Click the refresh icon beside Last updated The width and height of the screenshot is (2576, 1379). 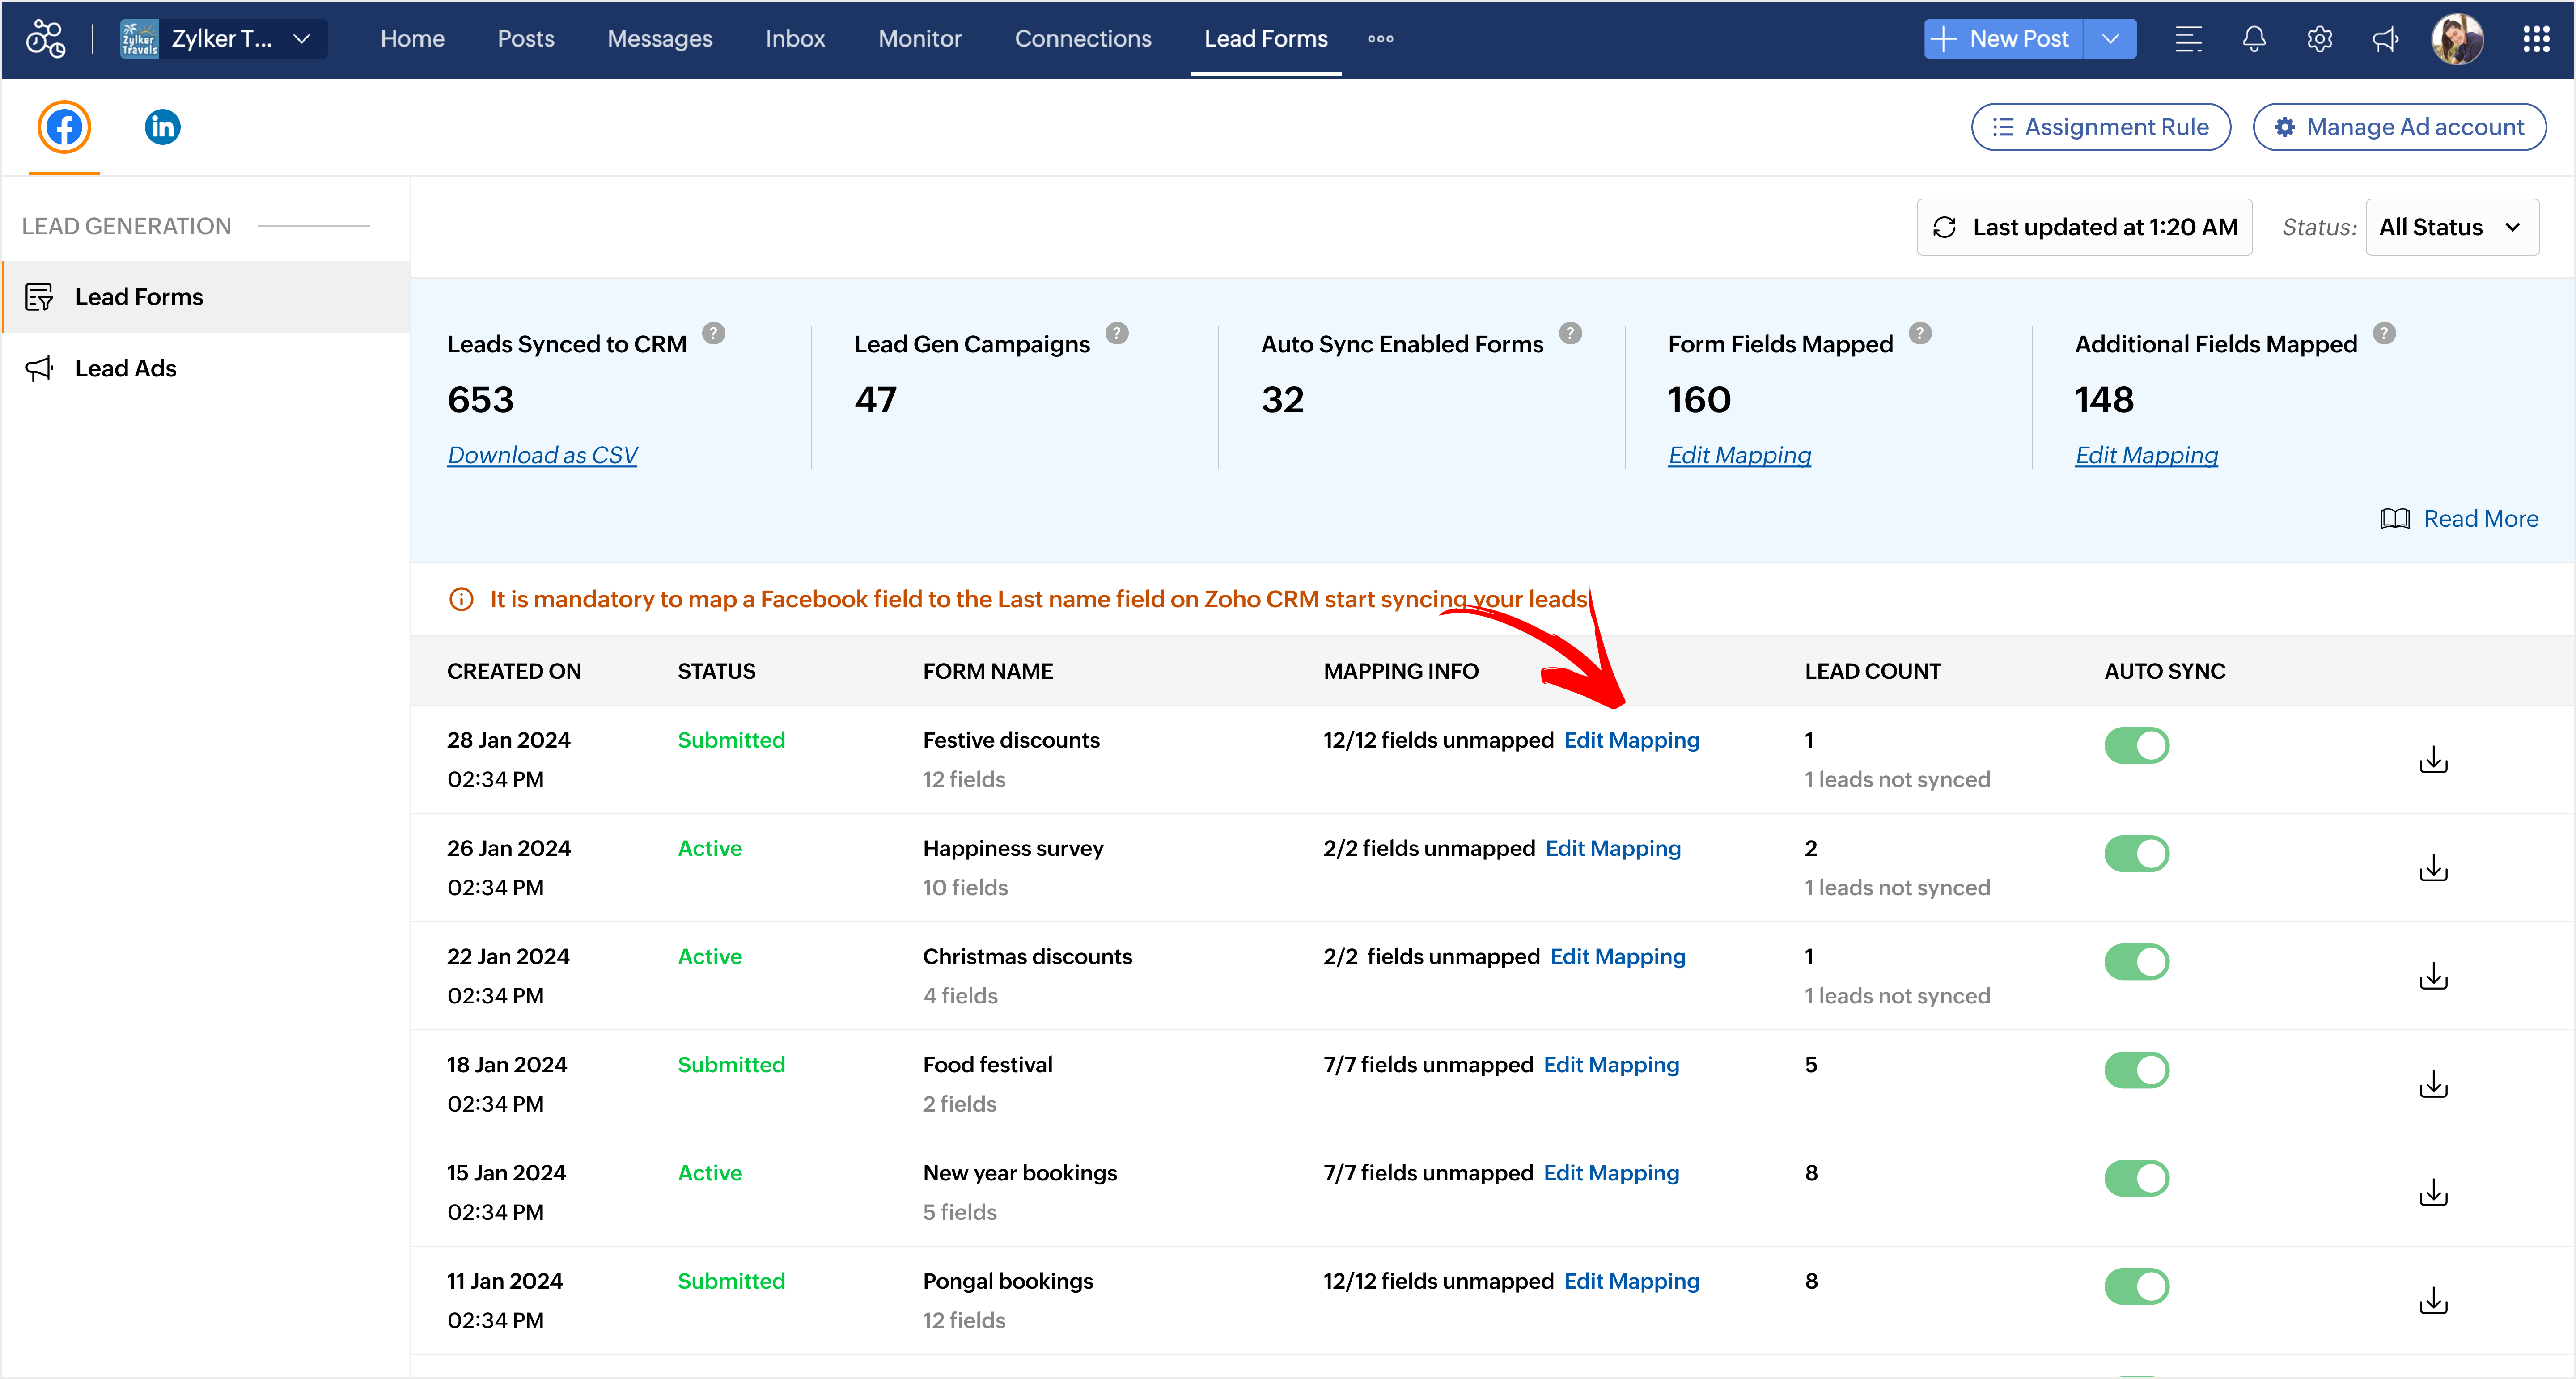point(1944,227)
